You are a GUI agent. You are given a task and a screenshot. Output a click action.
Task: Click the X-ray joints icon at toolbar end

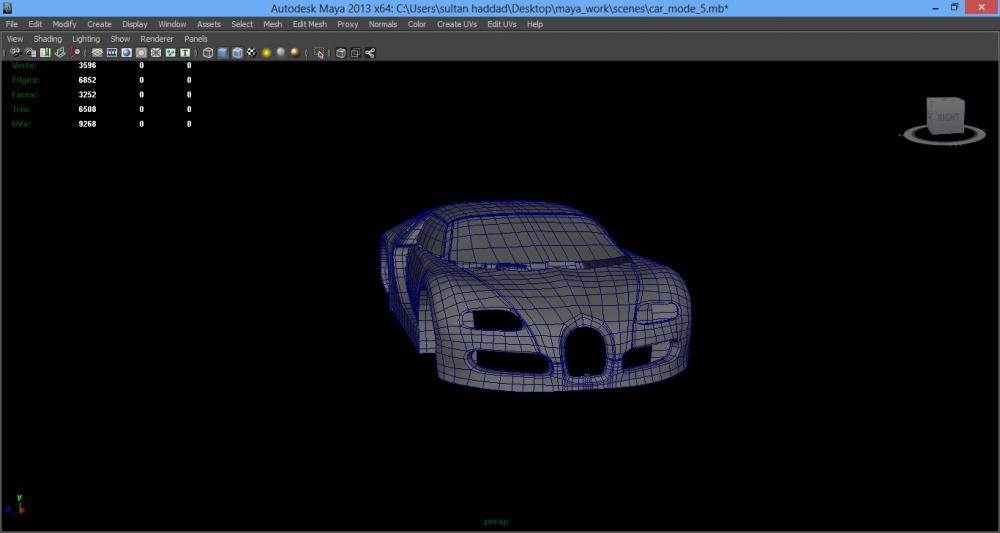369,53
